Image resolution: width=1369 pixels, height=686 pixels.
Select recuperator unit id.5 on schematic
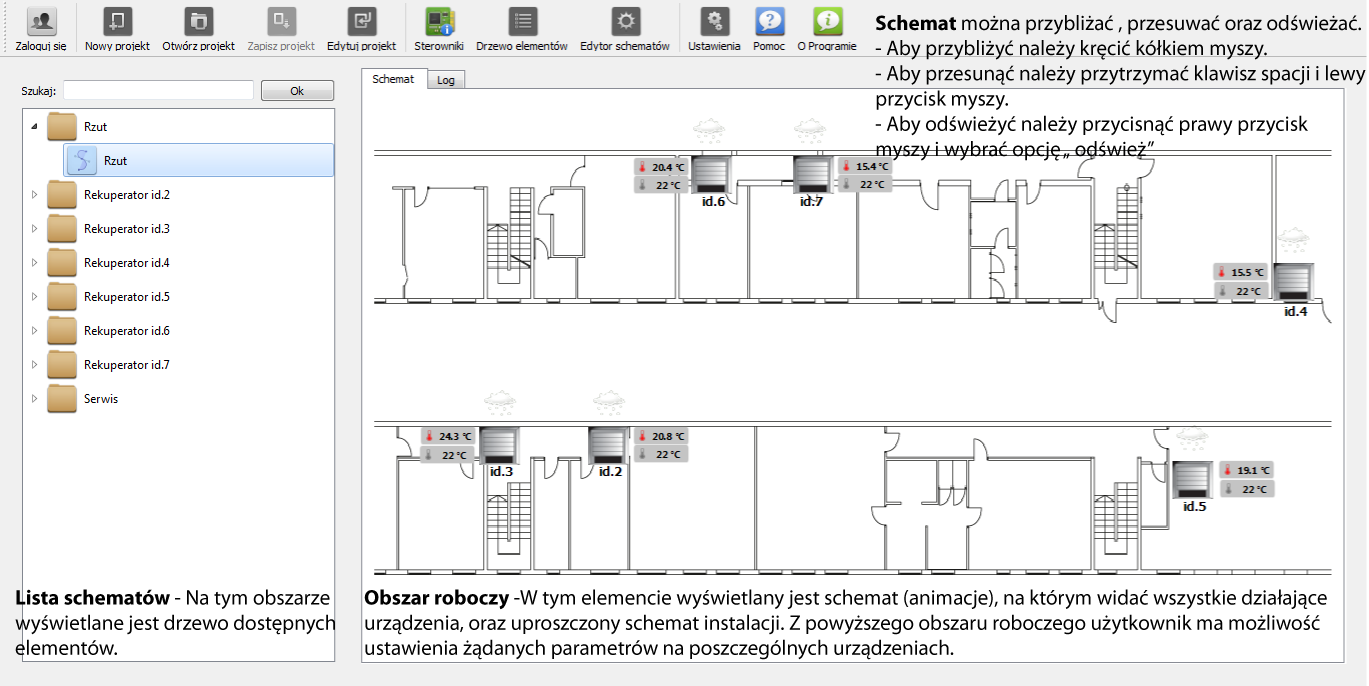tap(1193, 480)
